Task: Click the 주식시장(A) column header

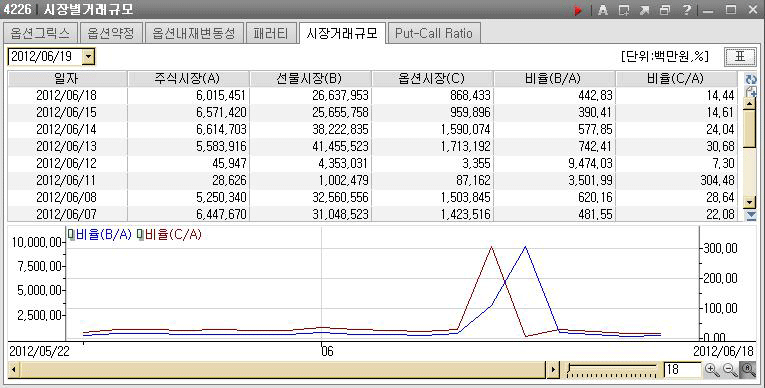Action: 188,79
